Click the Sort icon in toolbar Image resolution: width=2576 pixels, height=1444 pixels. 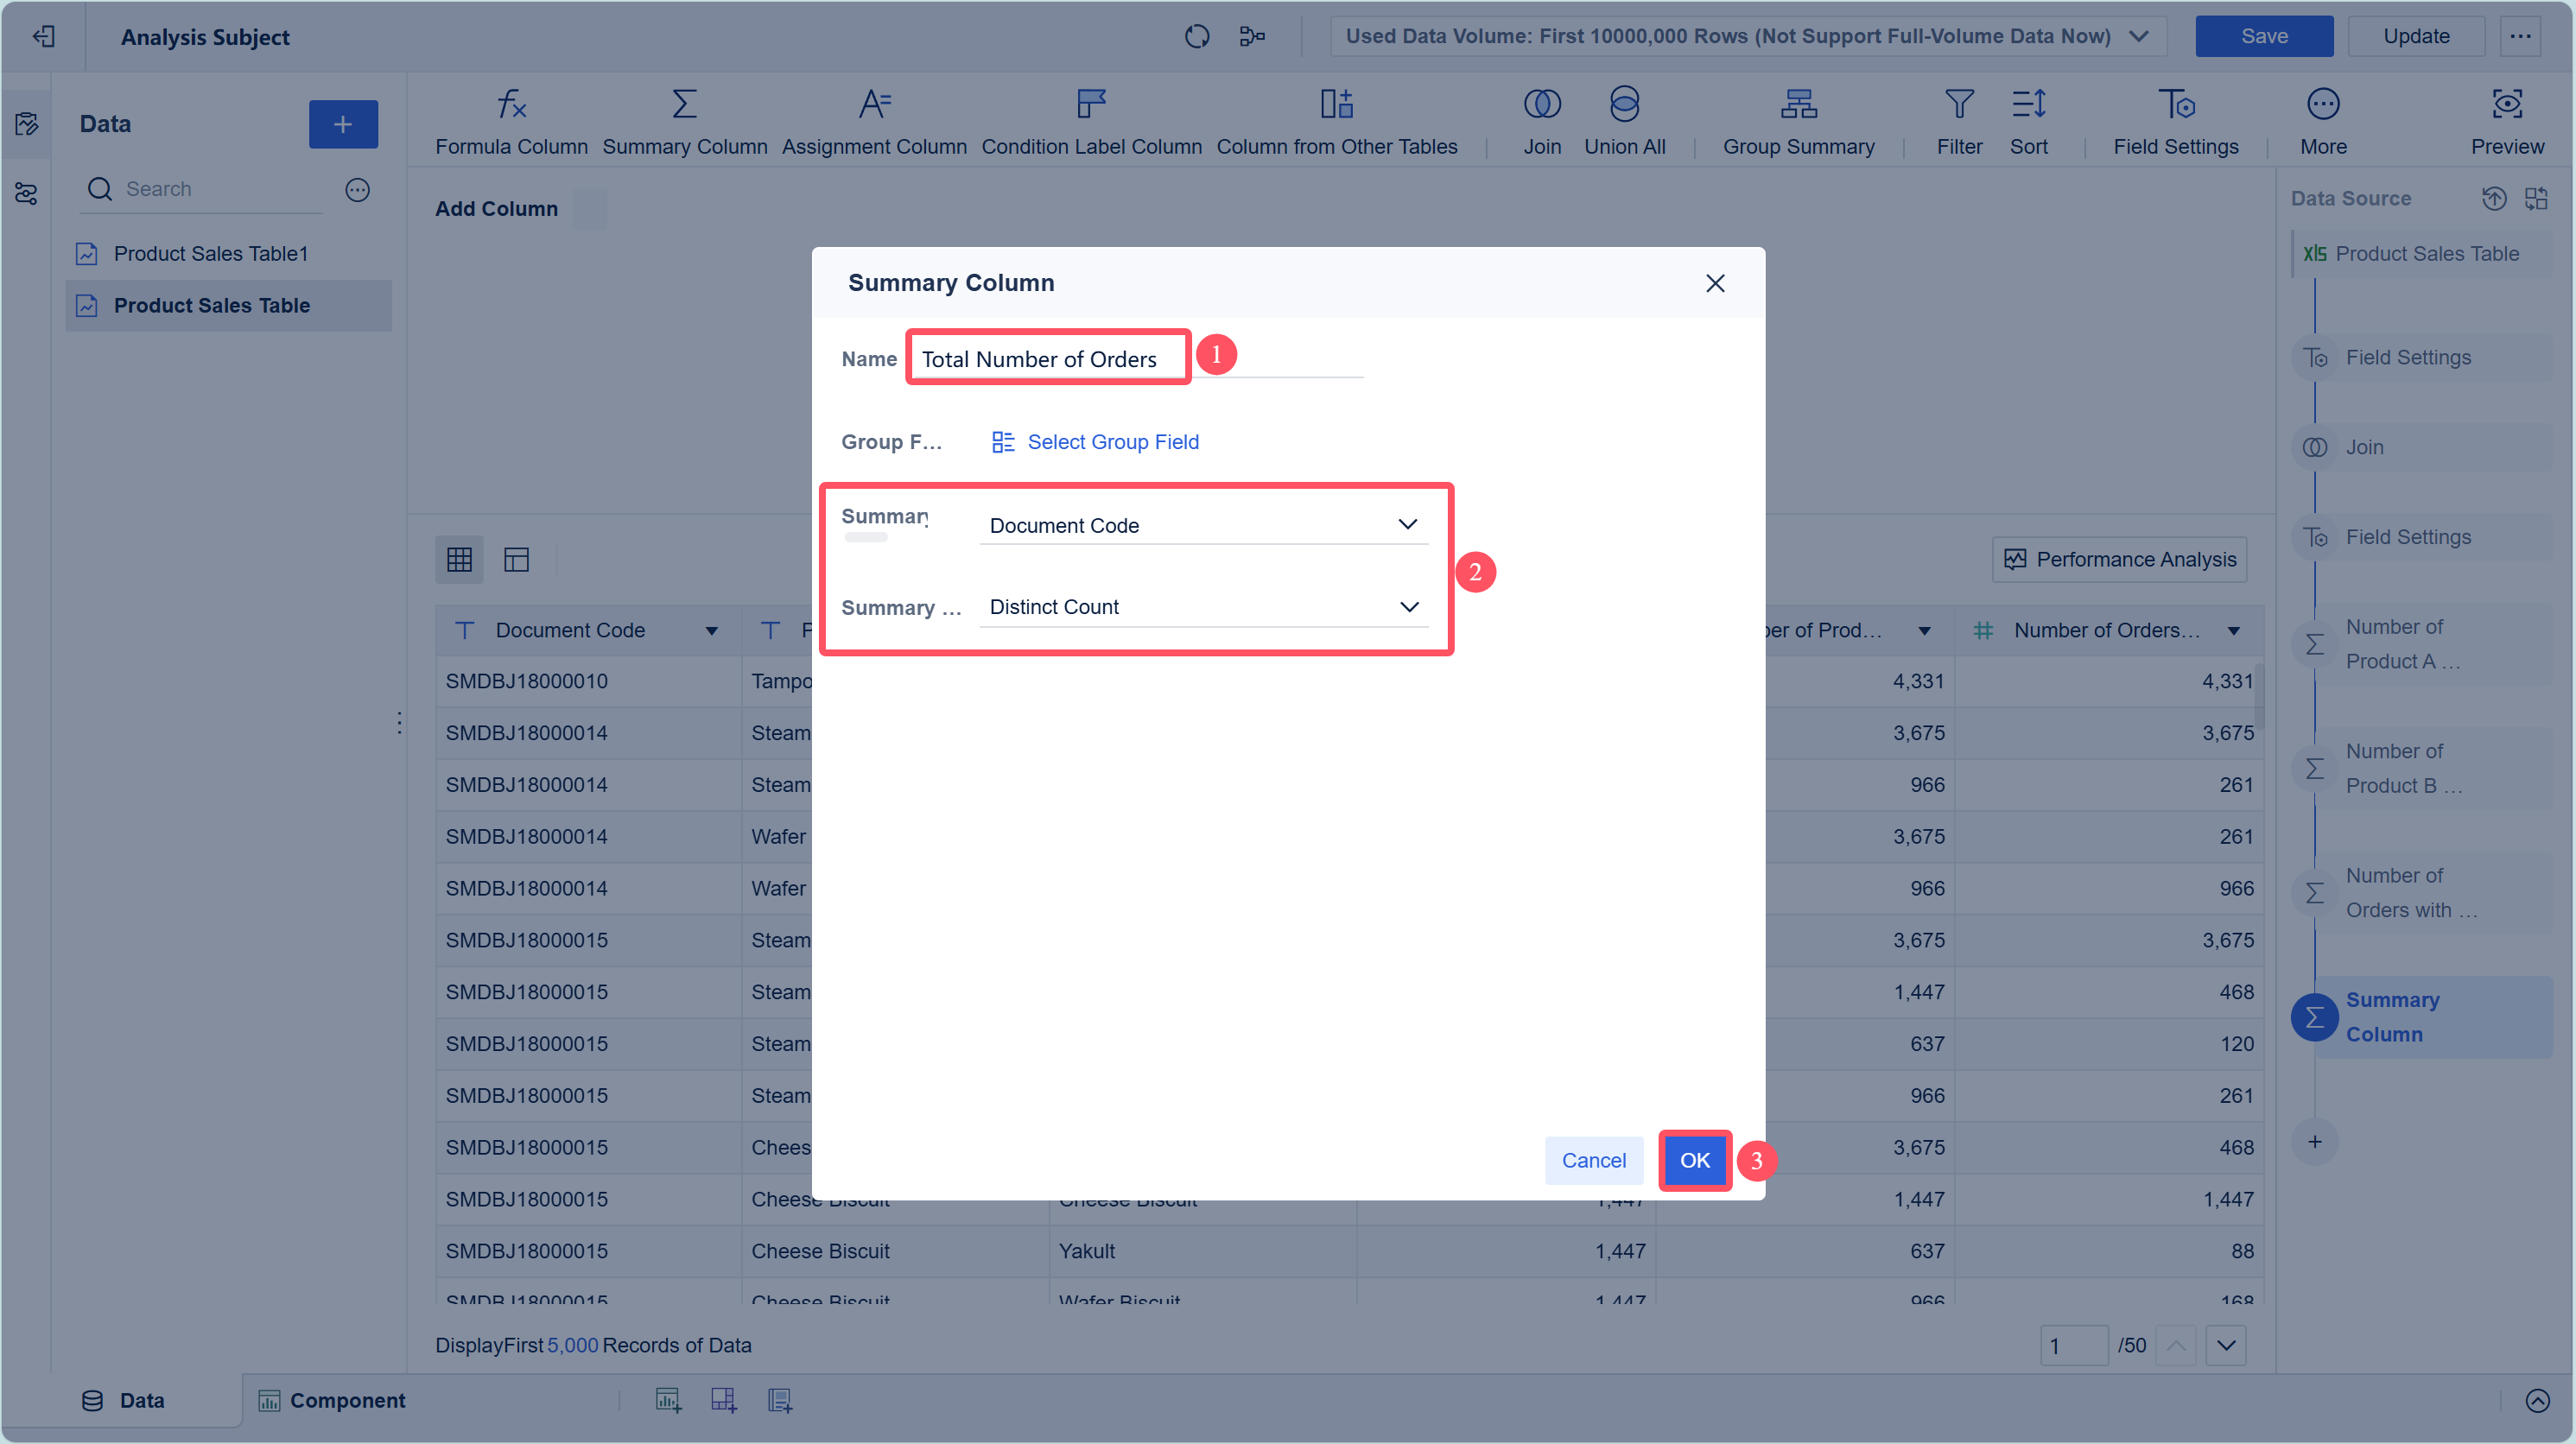[x=2028, y=105]
